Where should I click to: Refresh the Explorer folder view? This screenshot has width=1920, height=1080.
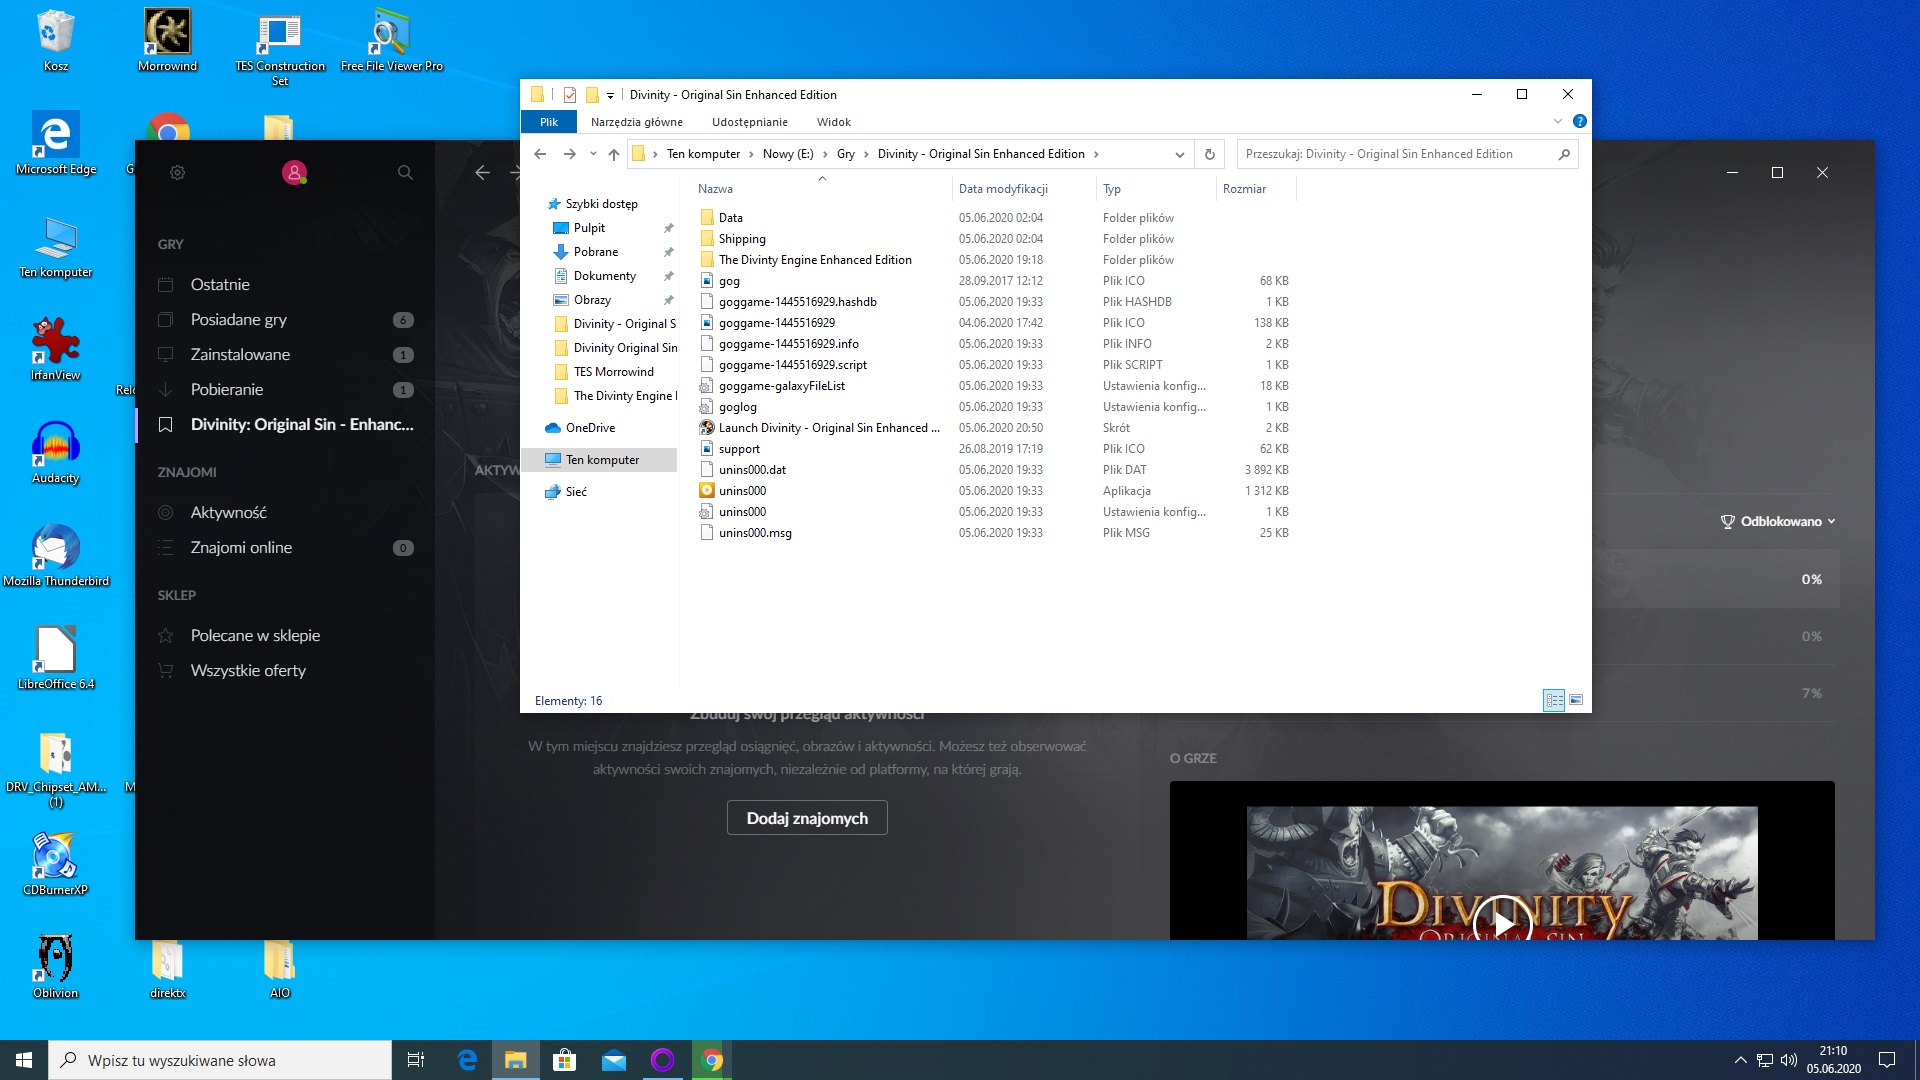pyautogui.click(x=1209, y=154)
